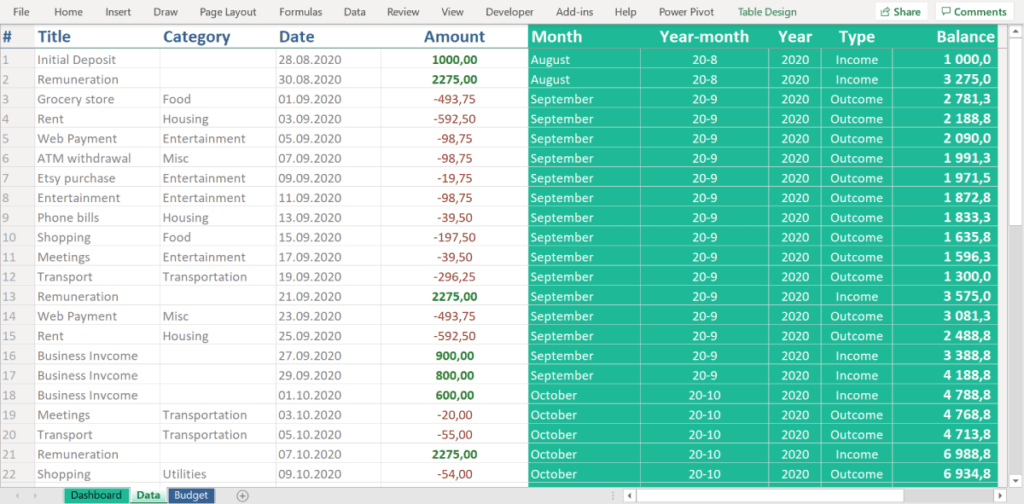Open the Page Layout tab
1024x504 pixels.
228,12
